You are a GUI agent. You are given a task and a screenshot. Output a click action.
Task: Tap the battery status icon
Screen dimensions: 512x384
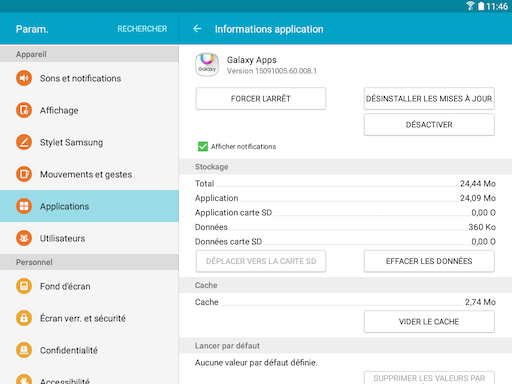481,6
